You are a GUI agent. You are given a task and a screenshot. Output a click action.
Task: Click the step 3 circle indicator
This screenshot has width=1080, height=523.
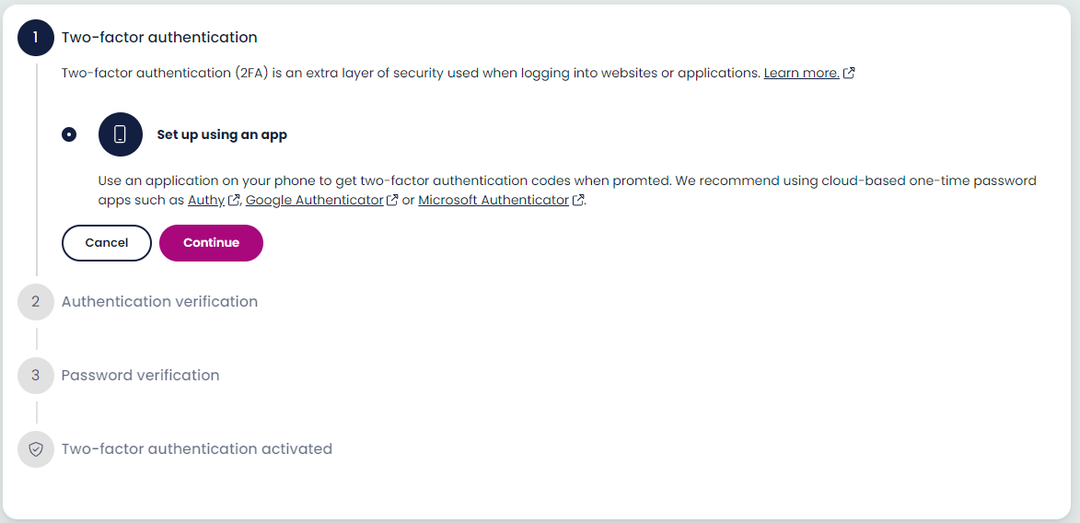pyautogui.click(x=35, y=375)
